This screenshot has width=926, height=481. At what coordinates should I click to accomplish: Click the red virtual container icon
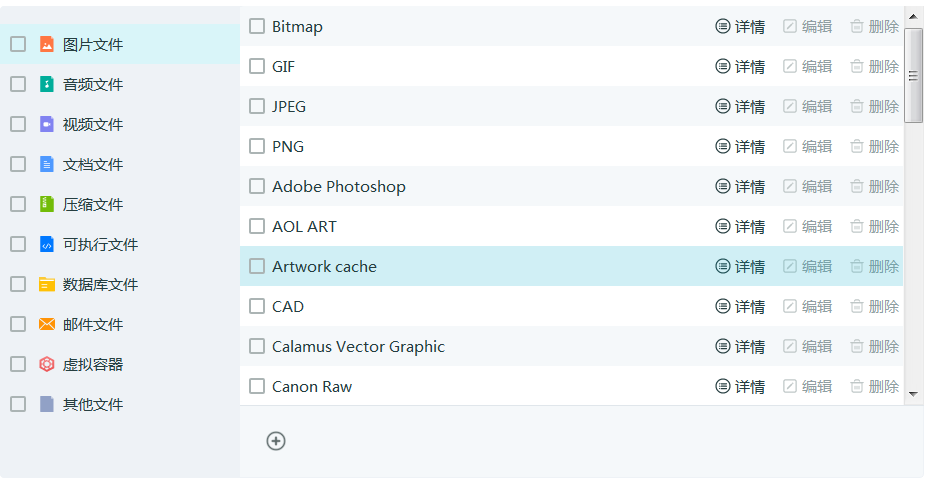point(47,364)
